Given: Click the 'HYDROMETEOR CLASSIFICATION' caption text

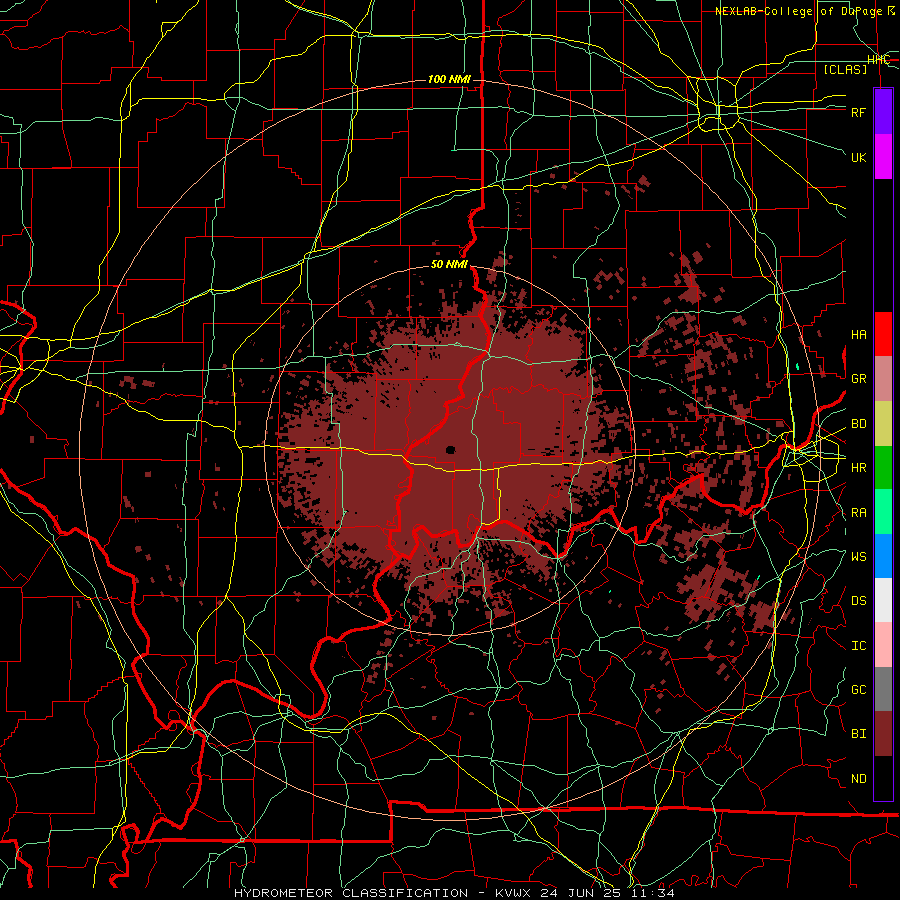Looking at the screenshot, I should [x=351, y=893].
